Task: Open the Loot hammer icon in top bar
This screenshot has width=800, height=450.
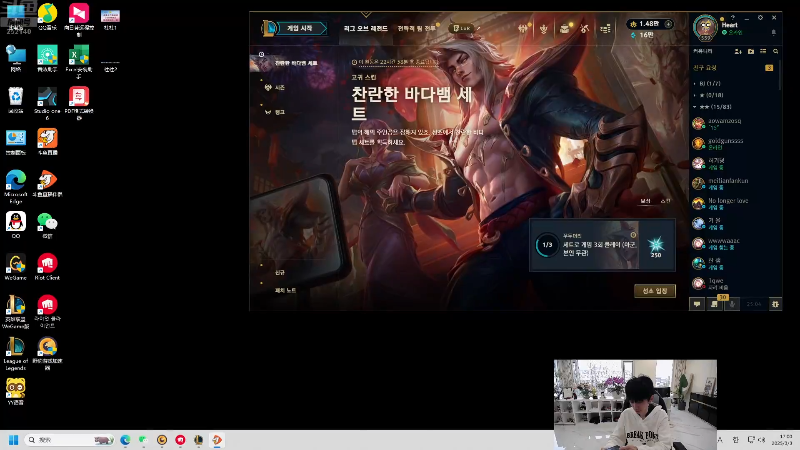Action: (585, 29)
